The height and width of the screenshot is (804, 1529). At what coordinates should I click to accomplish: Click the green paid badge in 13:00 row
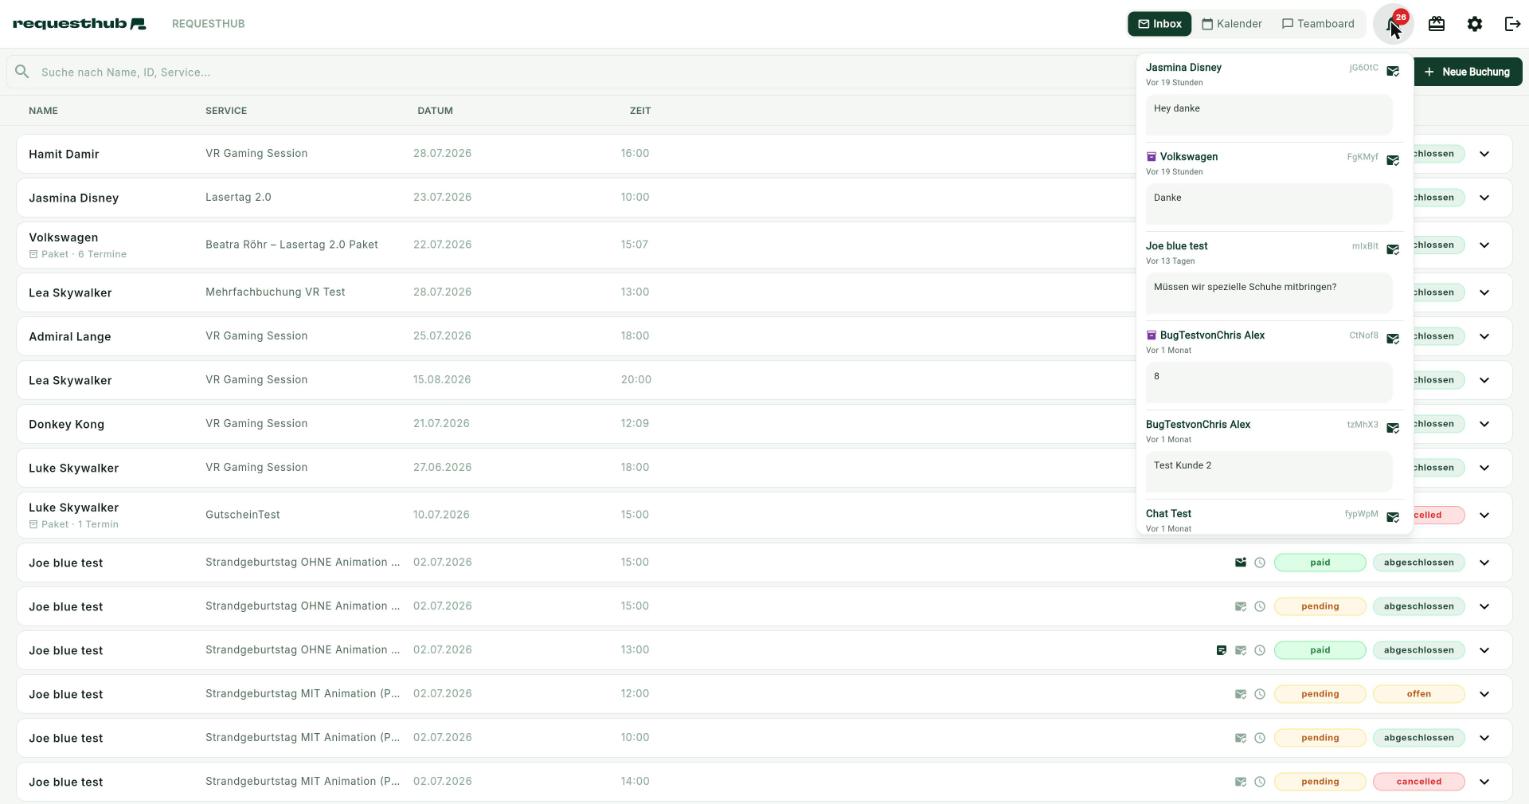pos(1320,650)
